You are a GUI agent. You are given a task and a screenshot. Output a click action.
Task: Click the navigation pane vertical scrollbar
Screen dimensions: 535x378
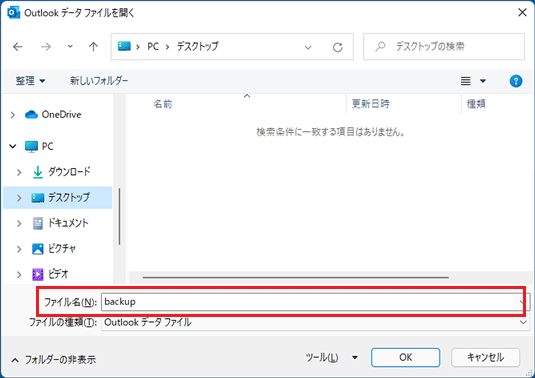[x=119, y=216]
